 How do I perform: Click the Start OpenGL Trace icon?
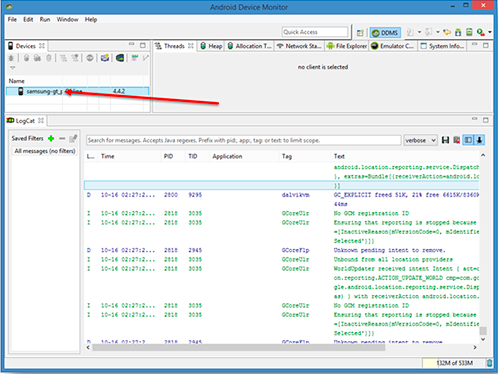[146, 58]
